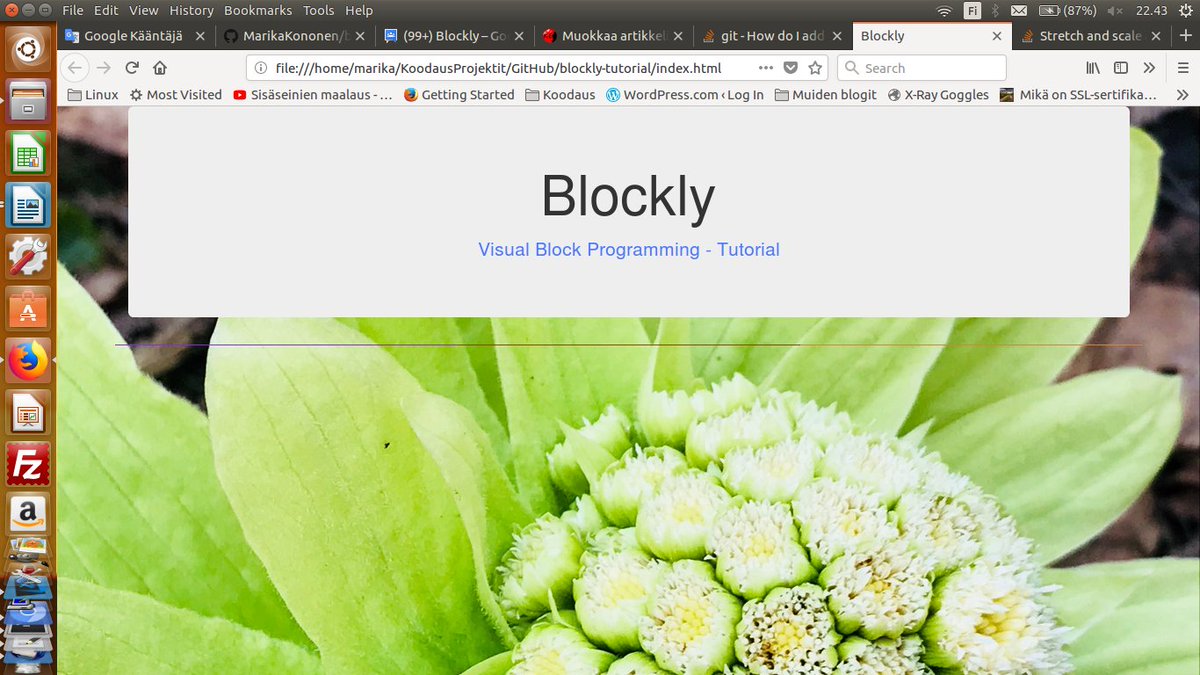Open Ubuntu Software from the launcher
The height and width of the screenshot is (675, 1200).
pos(28,310)
